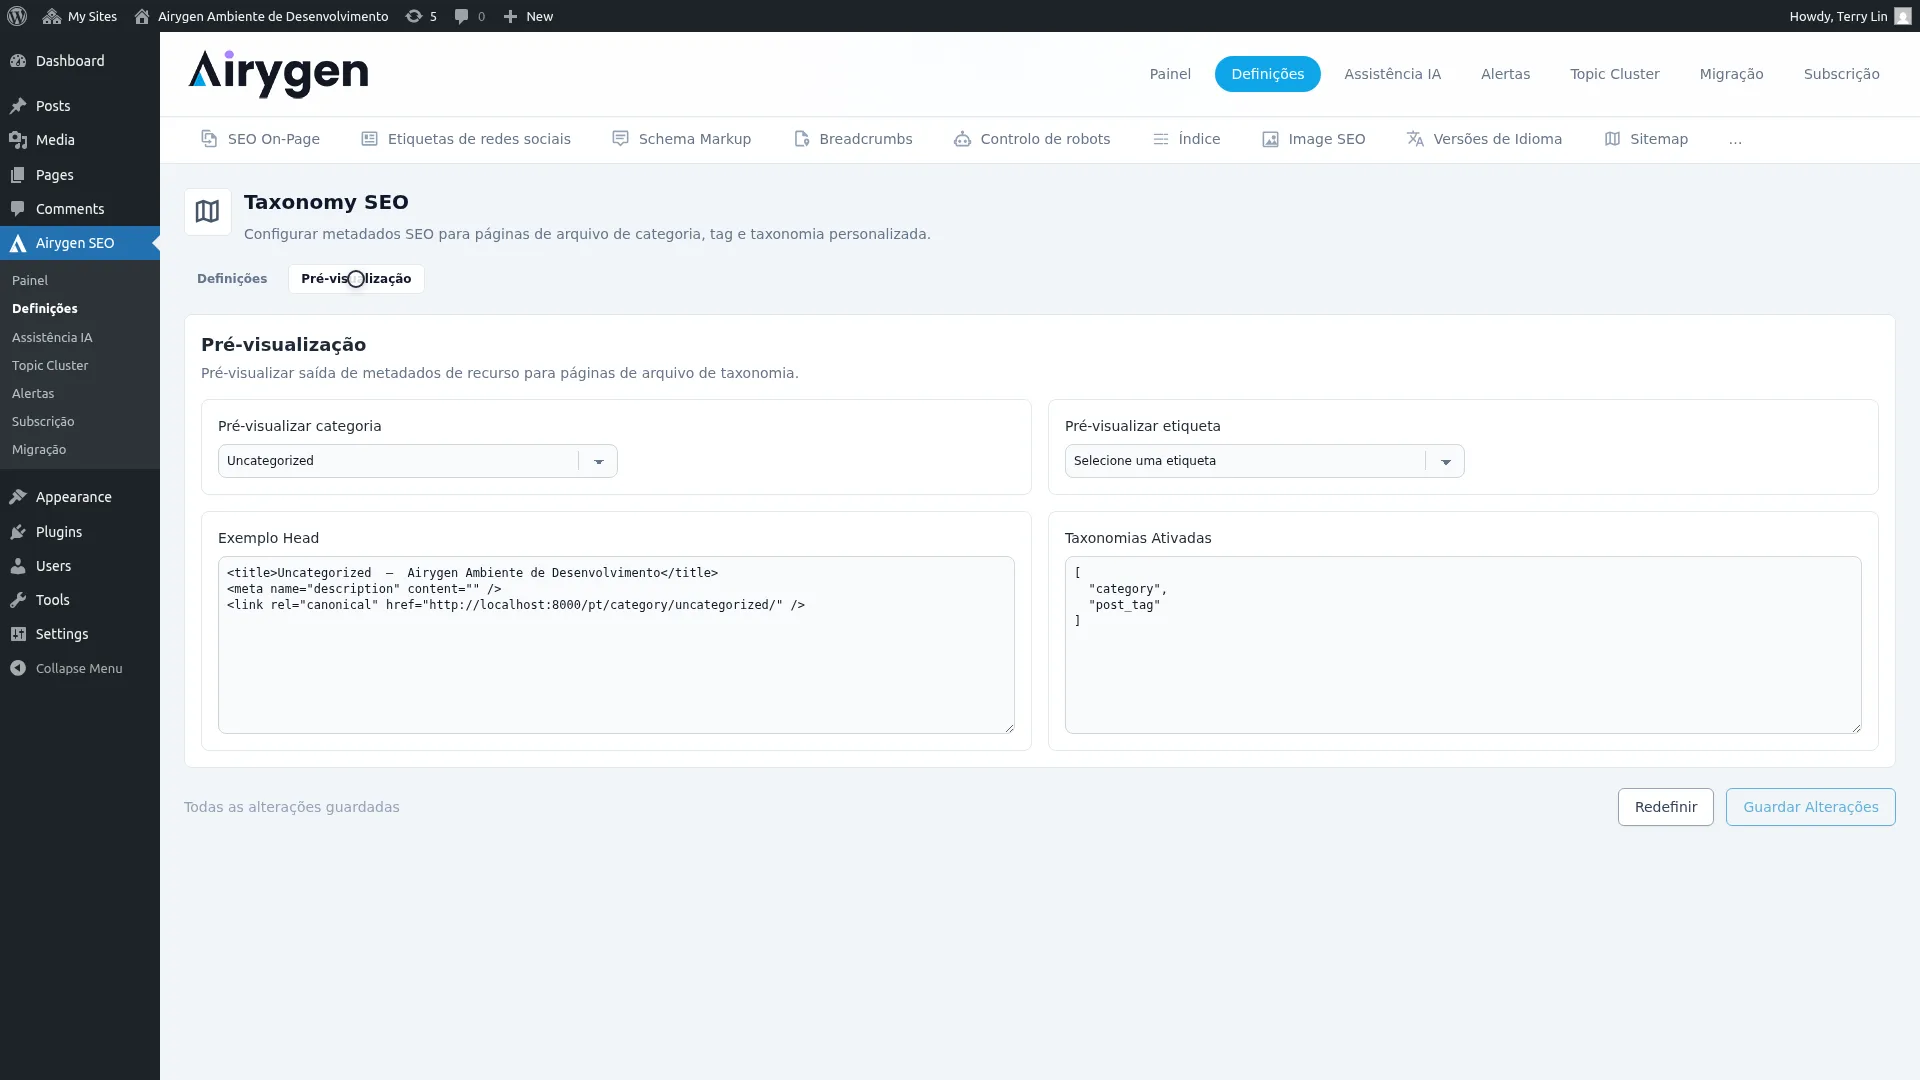Click the Comments bubble sidebar icon
This screenshot has width=1920, height=1080.
[18, 209]
